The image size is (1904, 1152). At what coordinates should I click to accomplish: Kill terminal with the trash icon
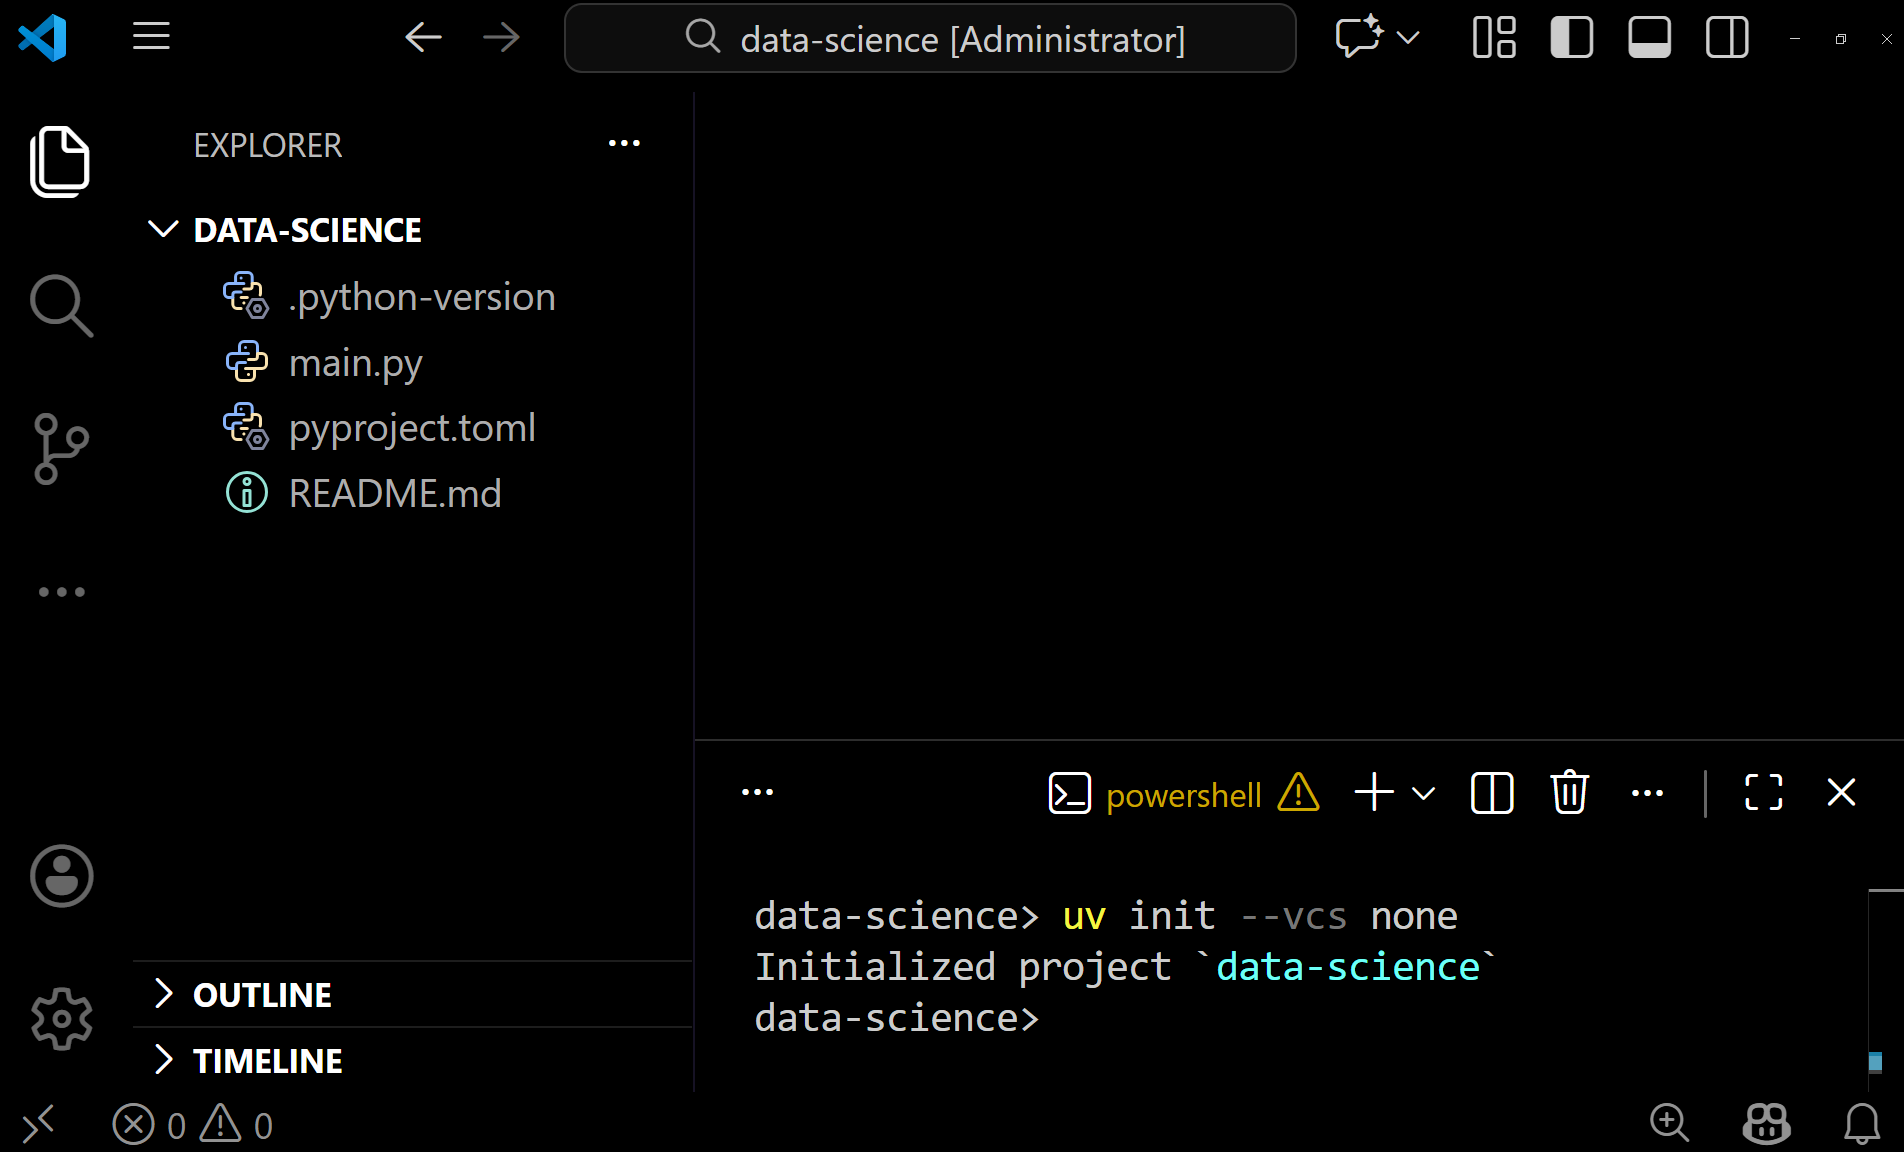coord(1569,793)
